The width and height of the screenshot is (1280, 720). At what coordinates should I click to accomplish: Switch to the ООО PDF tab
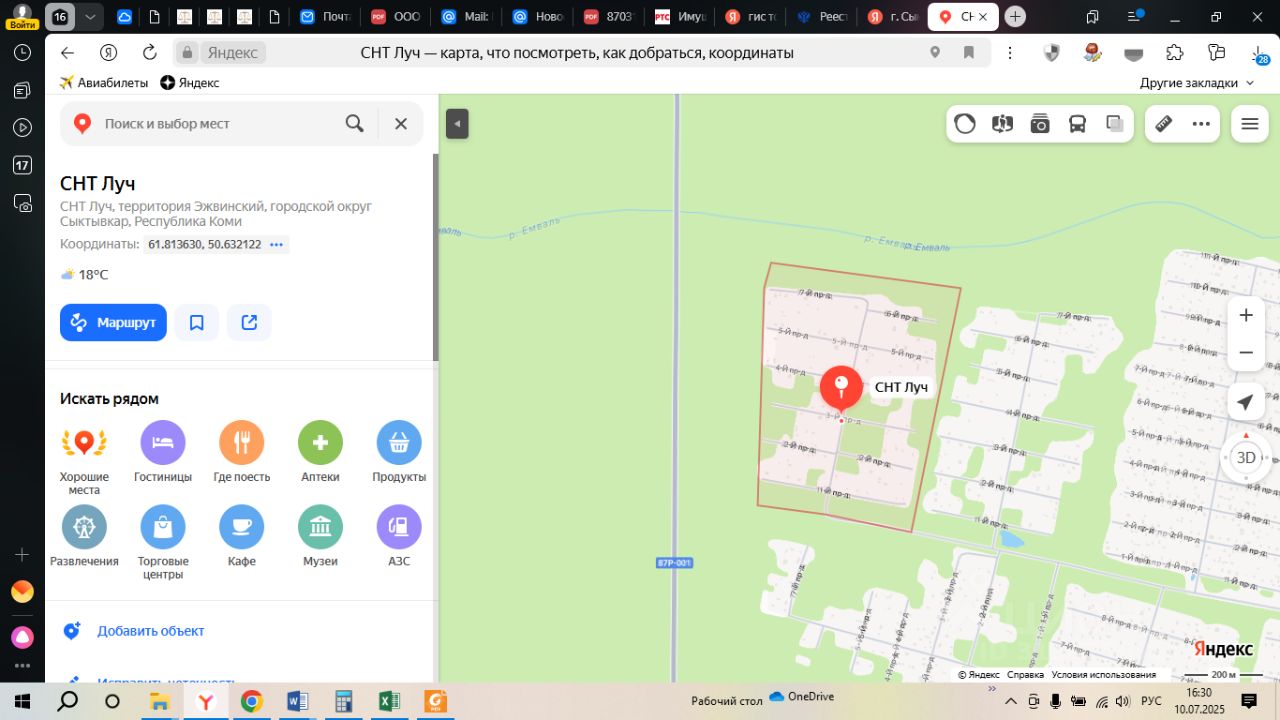click(x=395, y=17)
